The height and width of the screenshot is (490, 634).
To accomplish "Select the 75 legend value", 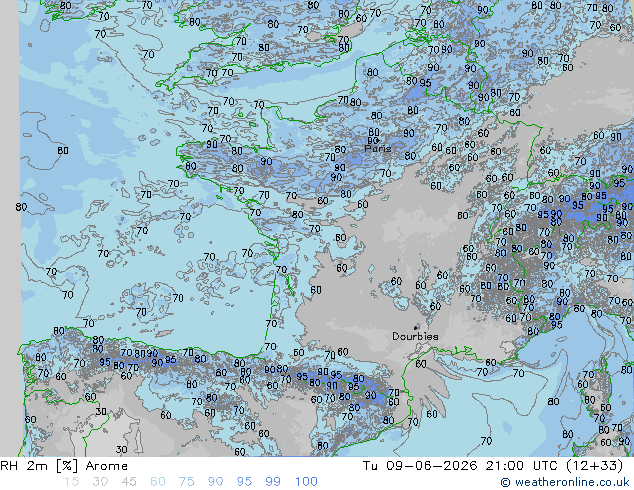I will [186, 482].
